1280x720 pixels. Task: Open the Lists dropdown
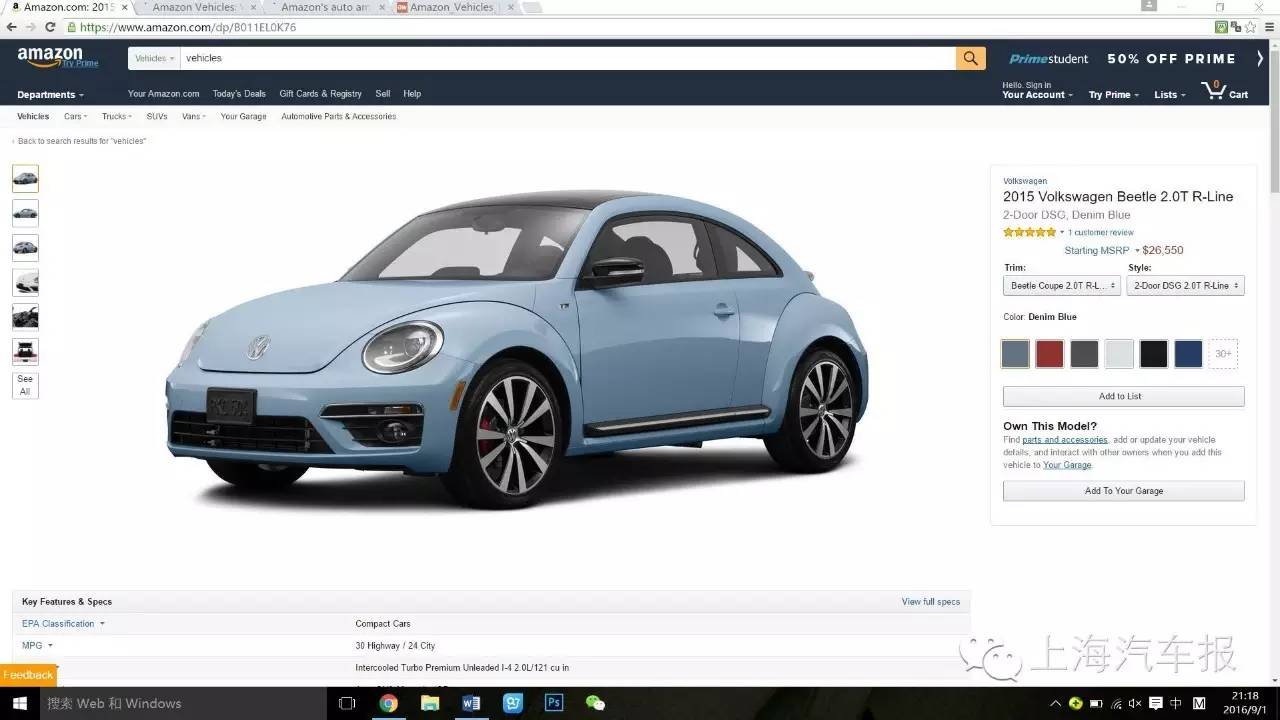tap(1169, 95)
